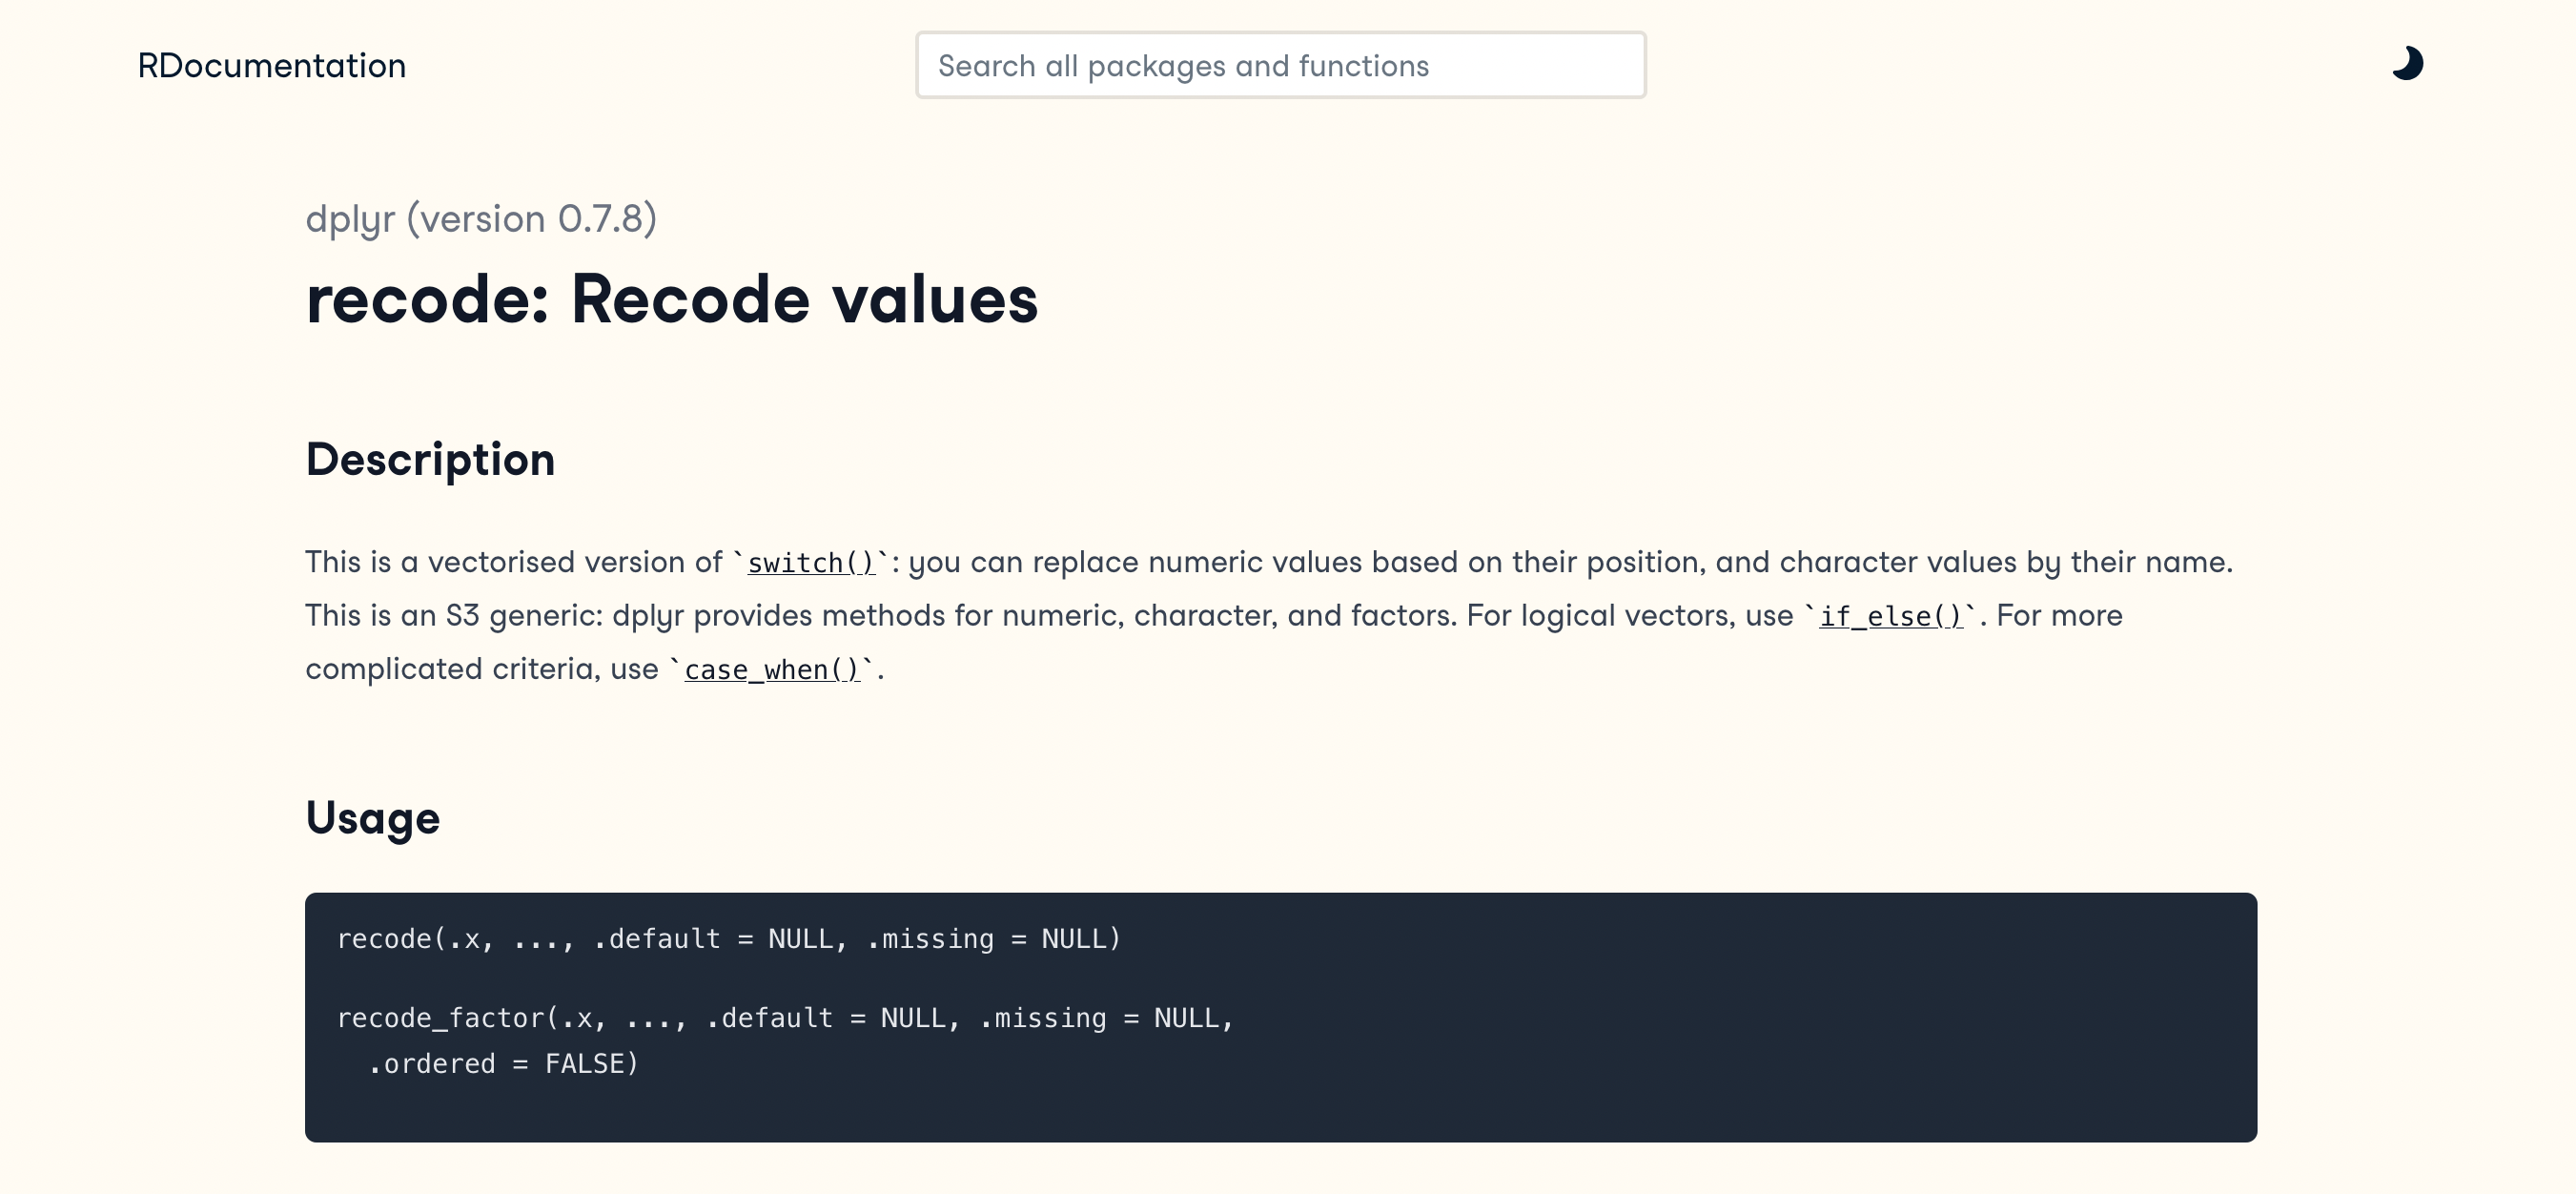Image resolution: width=2576 pixels, height=1194 pixels.
Task: Click the RDocumentation home logo
Action: point(271,66)
